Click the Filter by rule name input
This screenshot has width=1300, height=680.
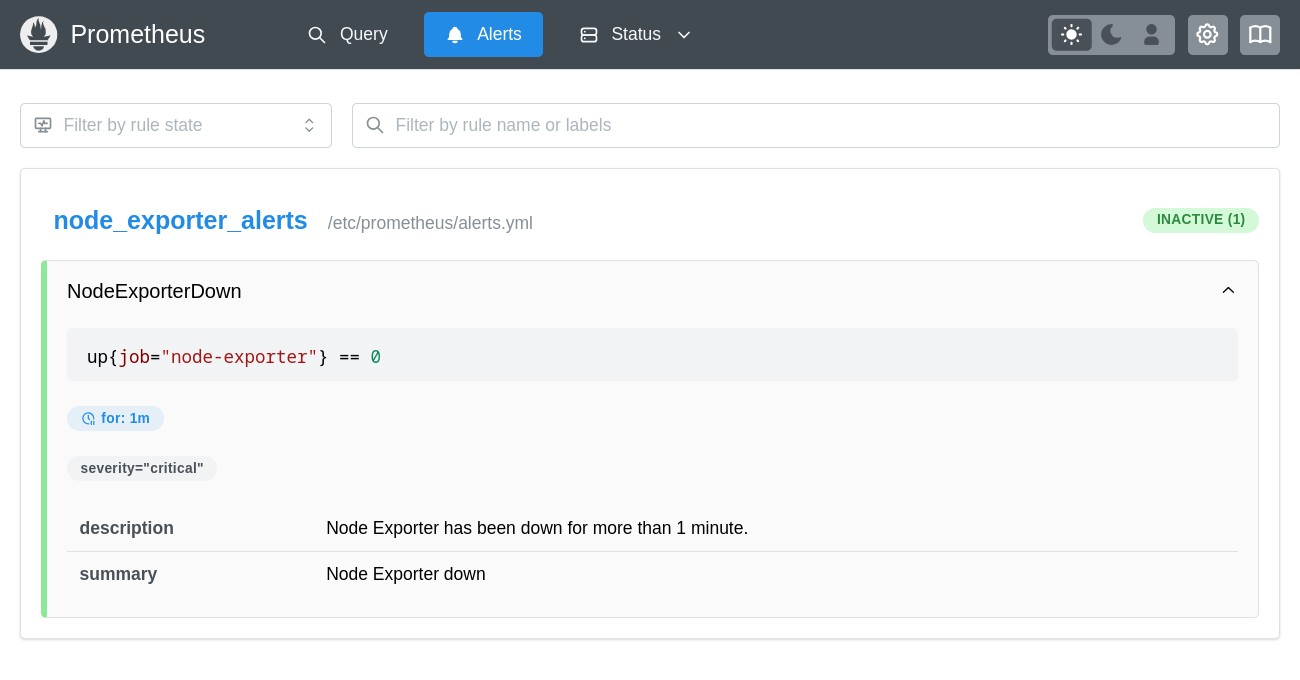(816, 125)
